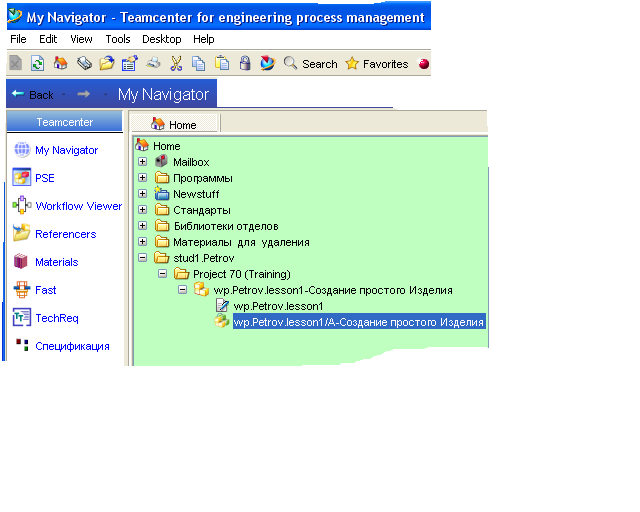The width and height of the screenshot is (640, 512).
Task: Click the Workflow Viewer sidebar icon
Action: (22, 205)
